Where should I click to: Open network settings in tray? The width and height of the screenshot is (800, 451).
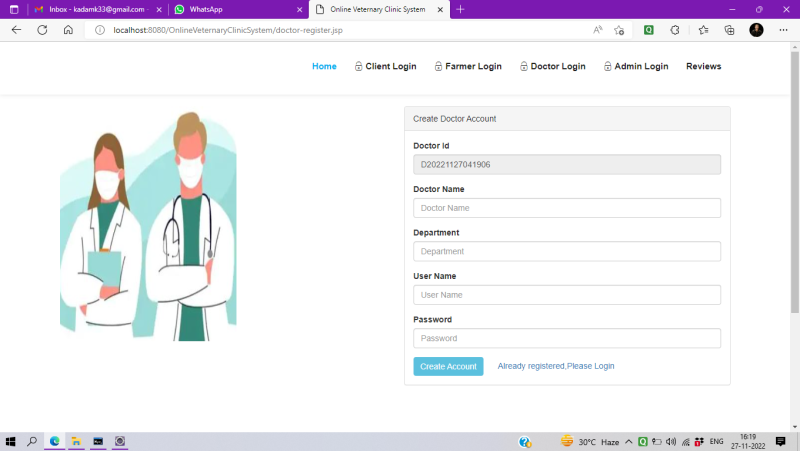tap(686, 442)
